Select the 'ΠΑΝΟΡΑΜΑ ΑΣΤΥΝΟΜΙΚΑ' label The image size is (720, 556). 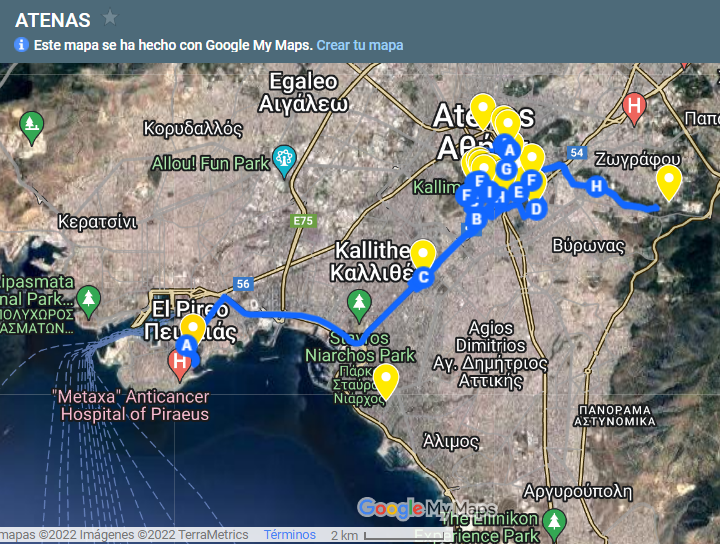[614, 416]
